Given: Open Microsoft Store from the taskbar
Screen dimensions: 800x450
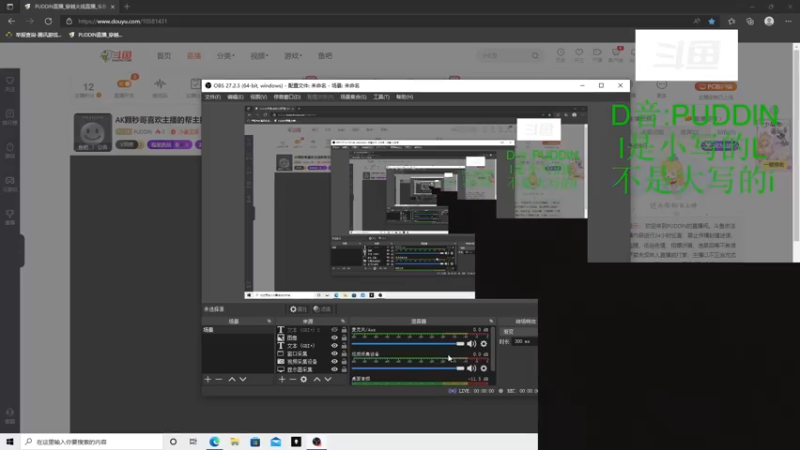Looking at the screenshot, I should [255, 442].
